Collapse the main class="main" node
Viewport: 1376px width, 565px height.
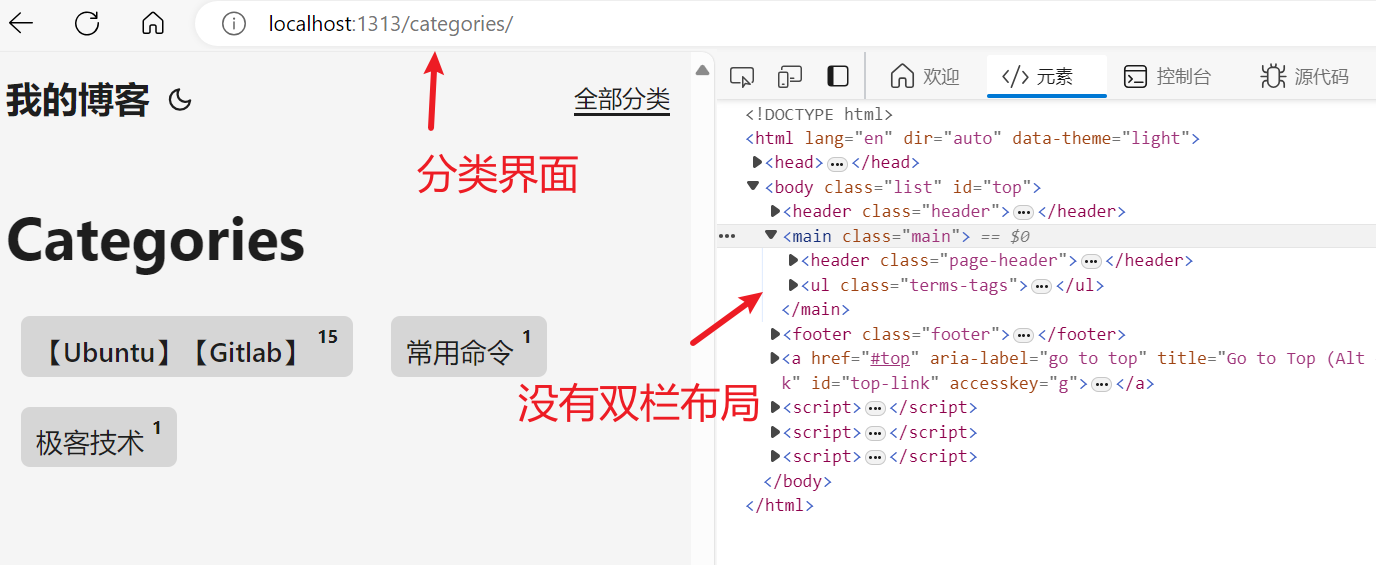coord(771,235)
